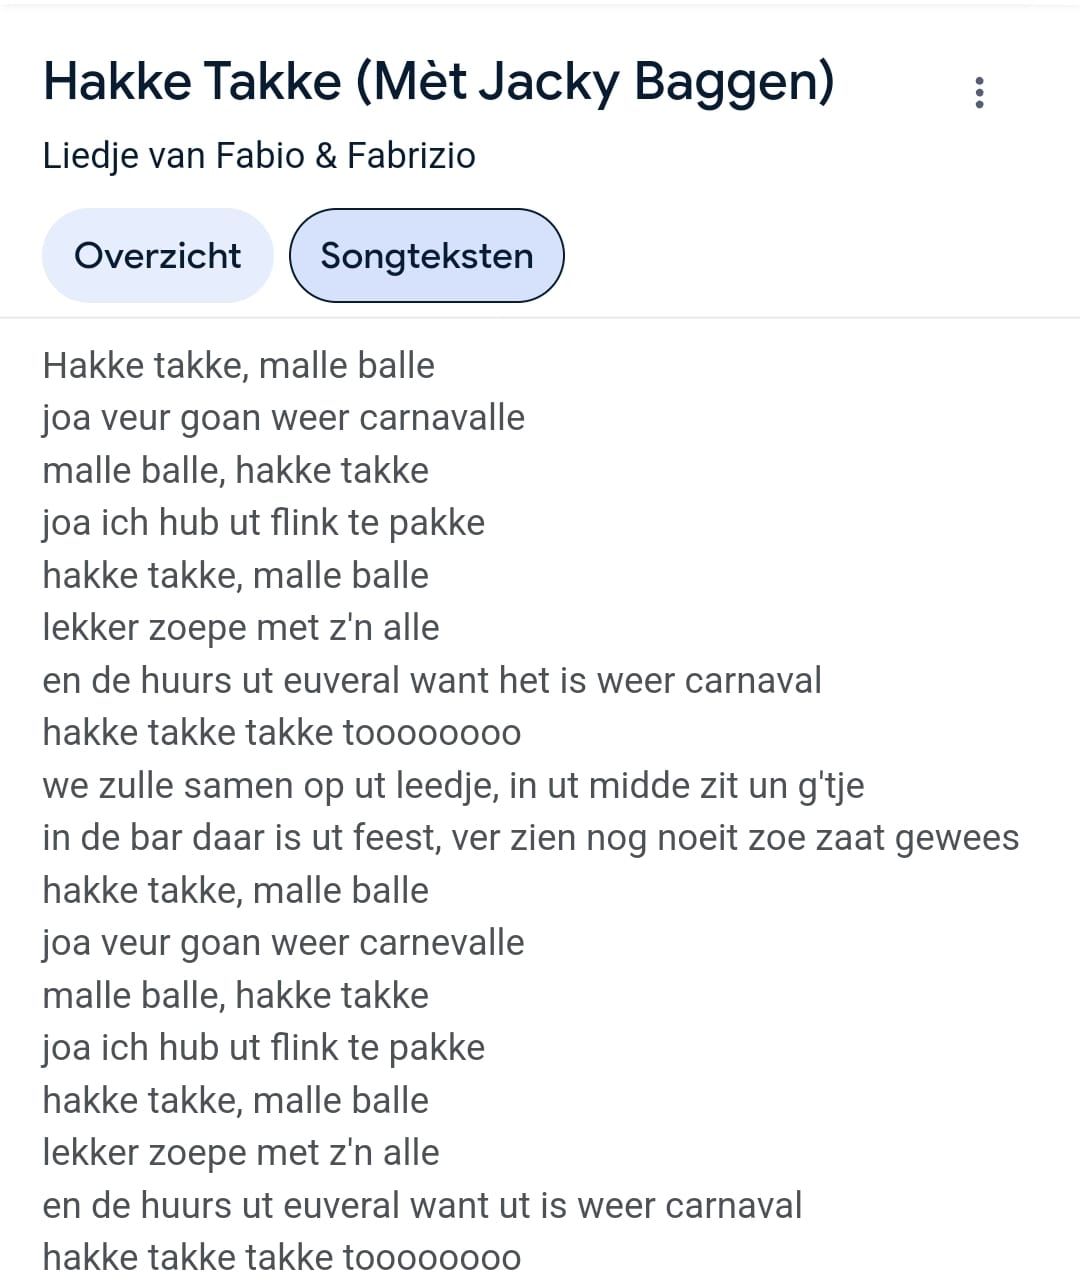Viewport: 1080px width, 1287px height.
Task: Click the artist line 'Liedje van Fabio & Fabrizio'
Action: (x=259, y=156)
